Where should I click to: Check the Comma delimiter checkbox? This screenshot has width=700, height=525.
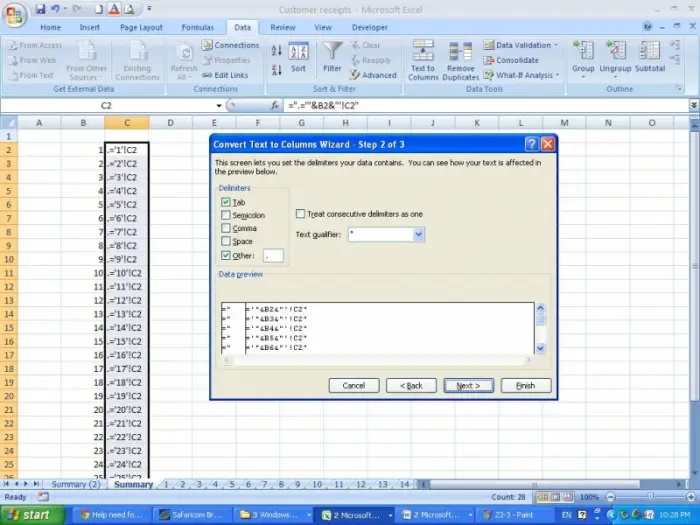[x=225, y=228]
